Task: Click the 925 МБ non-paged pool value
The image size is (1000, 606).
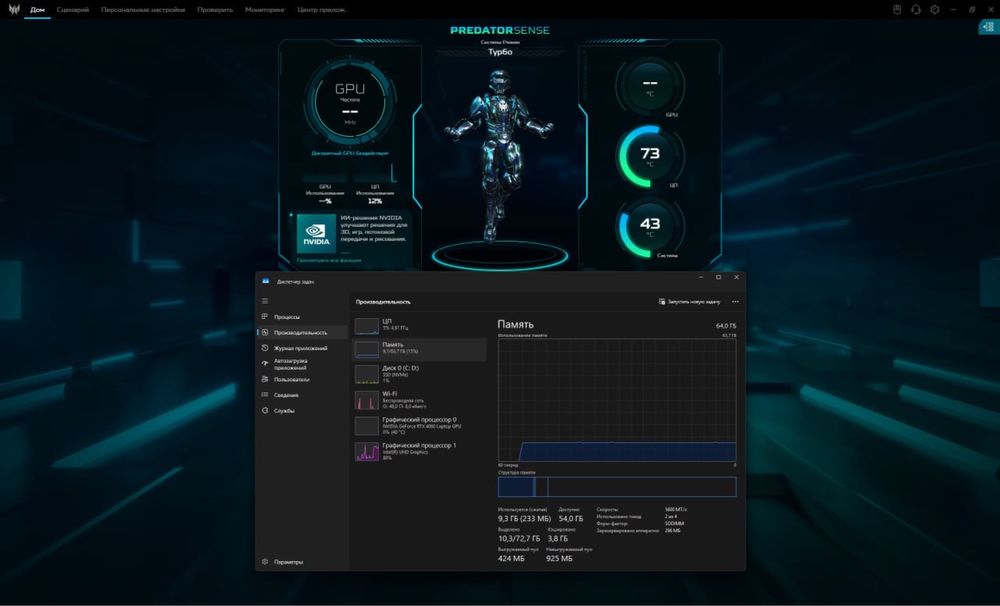Action: 559,558
